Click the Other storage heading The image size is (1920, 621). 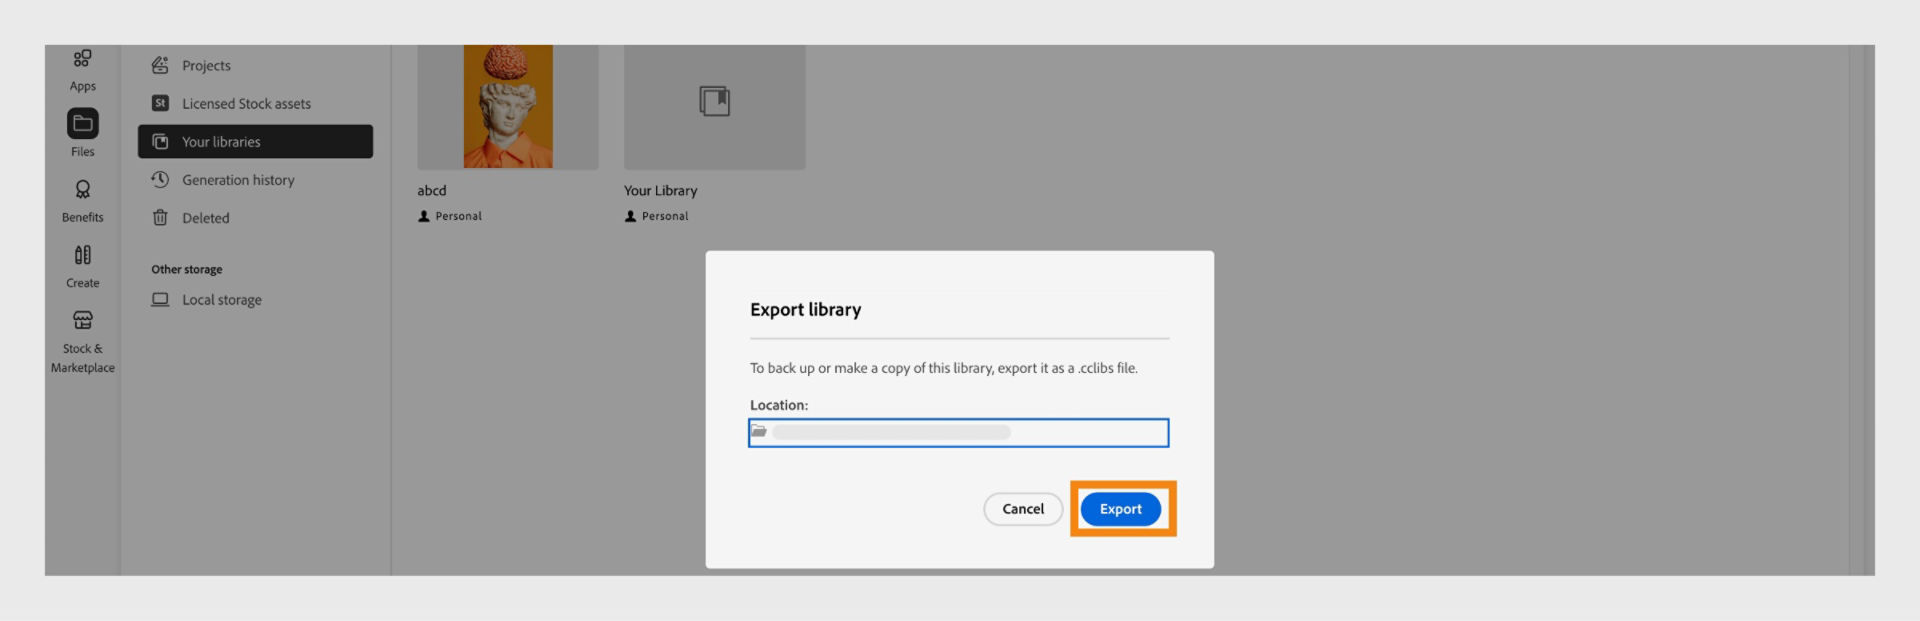pos(187,269)
